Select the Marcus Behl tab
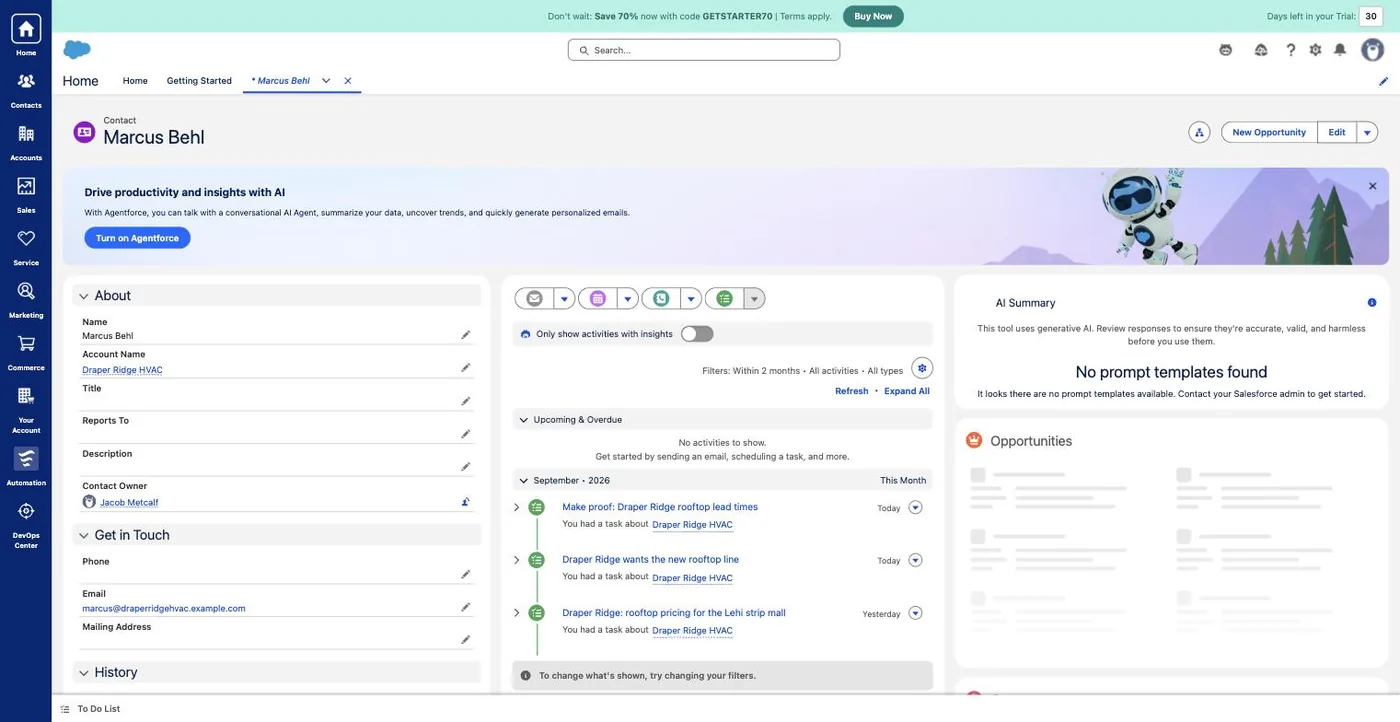This screenshot has width=1400, height=722. click(x=281, y=81)
